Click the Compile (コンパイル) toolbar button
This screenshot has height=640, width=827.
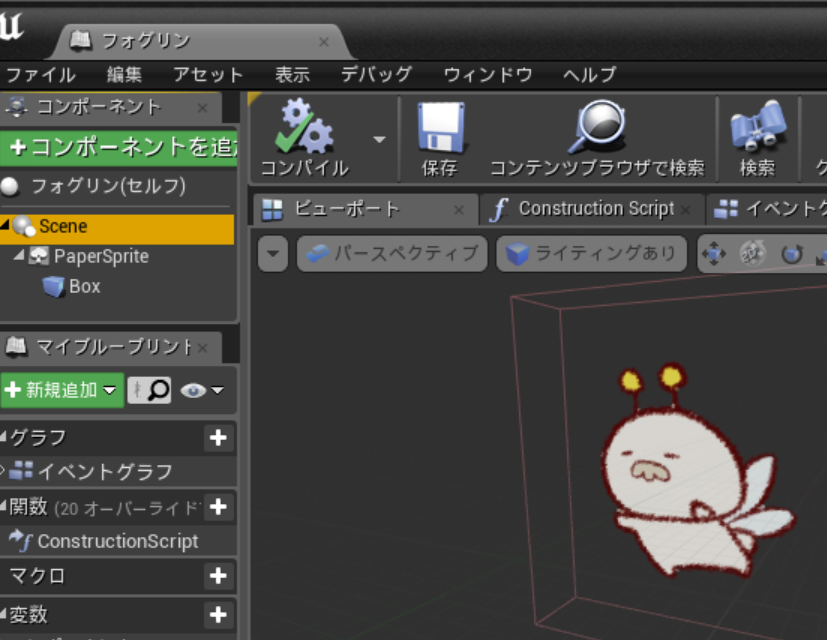coord(305,138)
